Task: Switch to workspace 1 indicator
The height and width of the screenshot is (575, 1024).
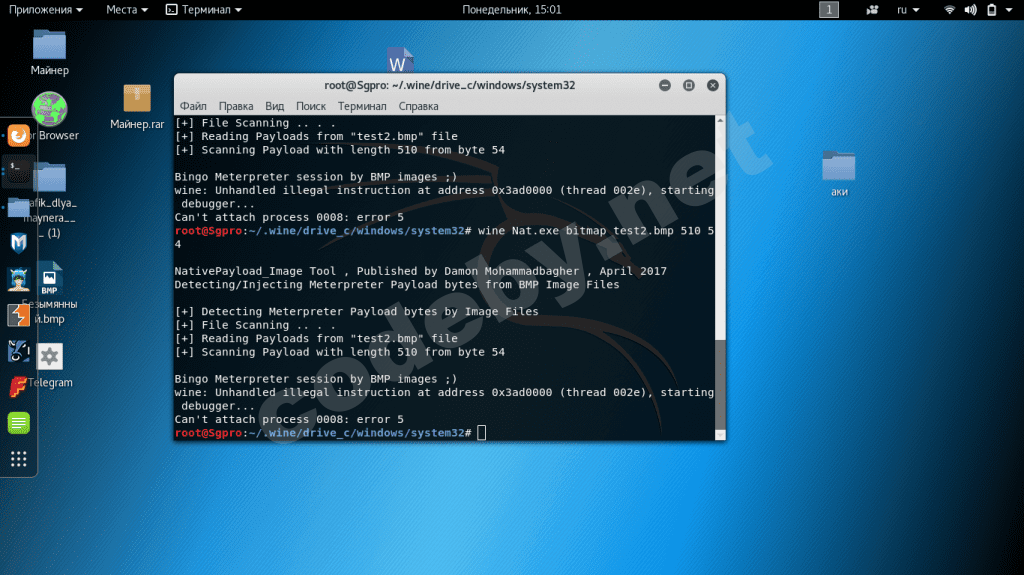Action: (x=829, y=10)
